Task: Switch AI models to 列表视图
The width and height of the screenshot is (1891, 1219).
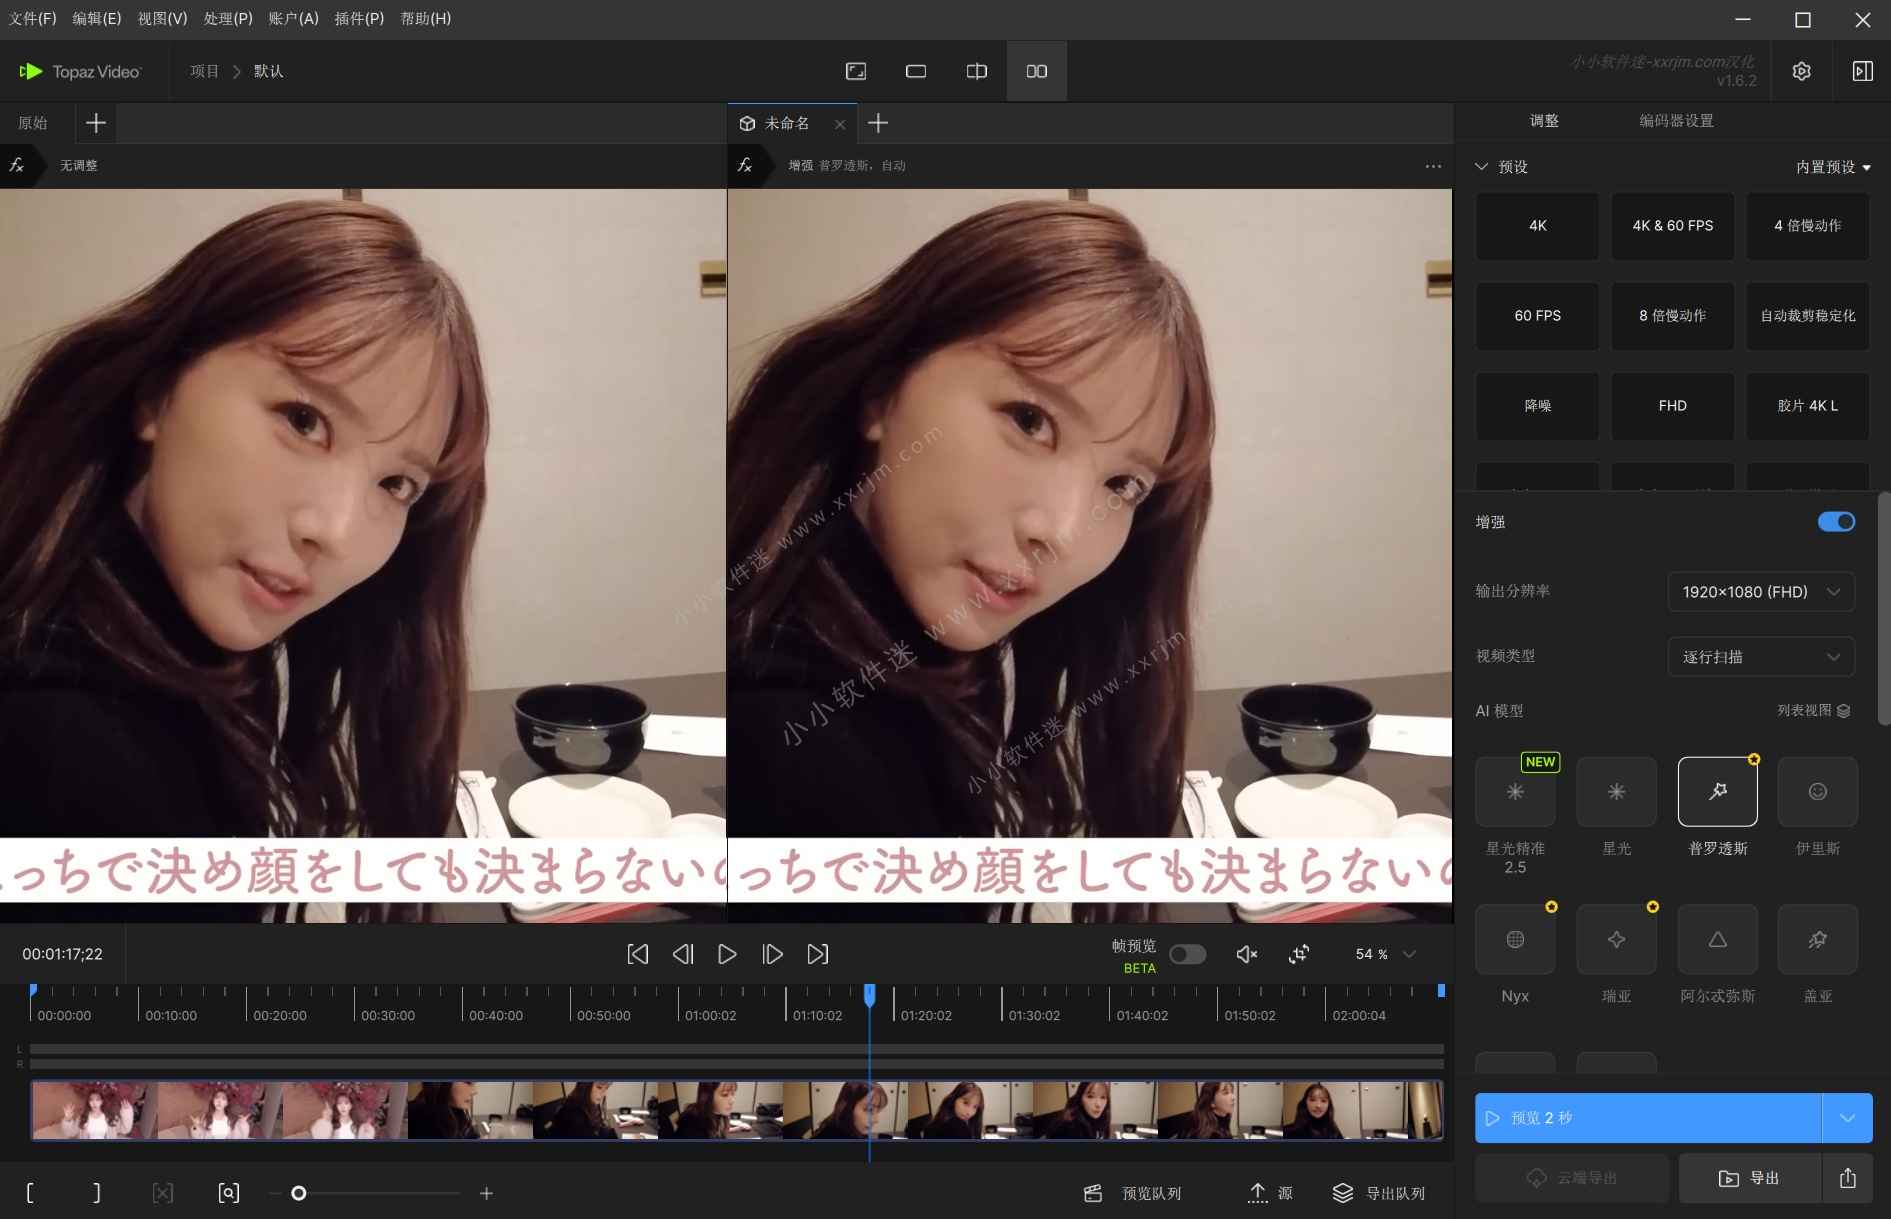Action: pos(1813,711)
